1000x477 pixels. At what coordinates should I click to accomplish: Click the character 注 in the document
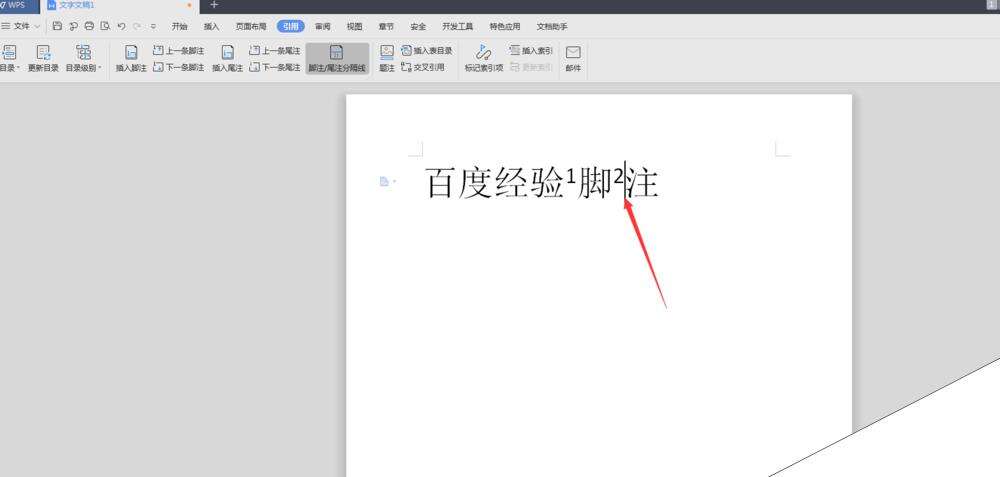[x=642, y=183]
